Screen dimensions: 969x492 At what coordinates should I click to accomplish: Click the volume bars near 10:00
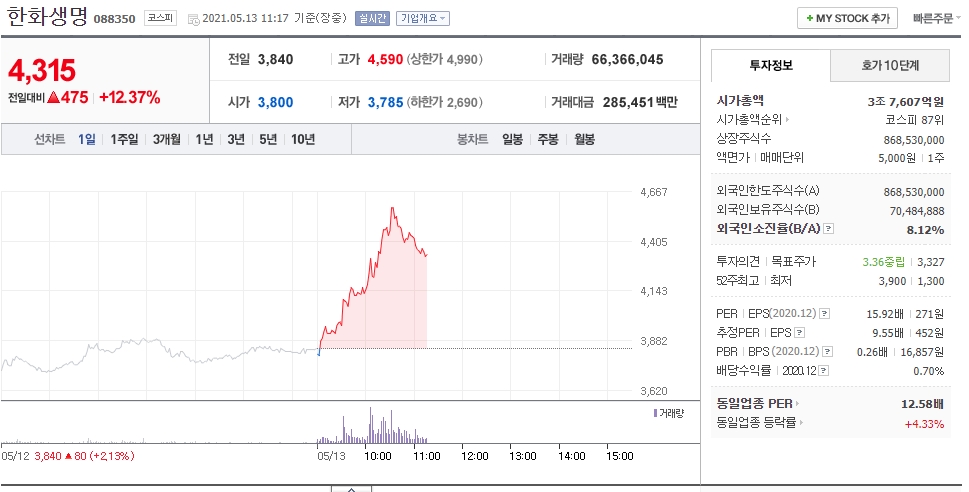[371, 426]
